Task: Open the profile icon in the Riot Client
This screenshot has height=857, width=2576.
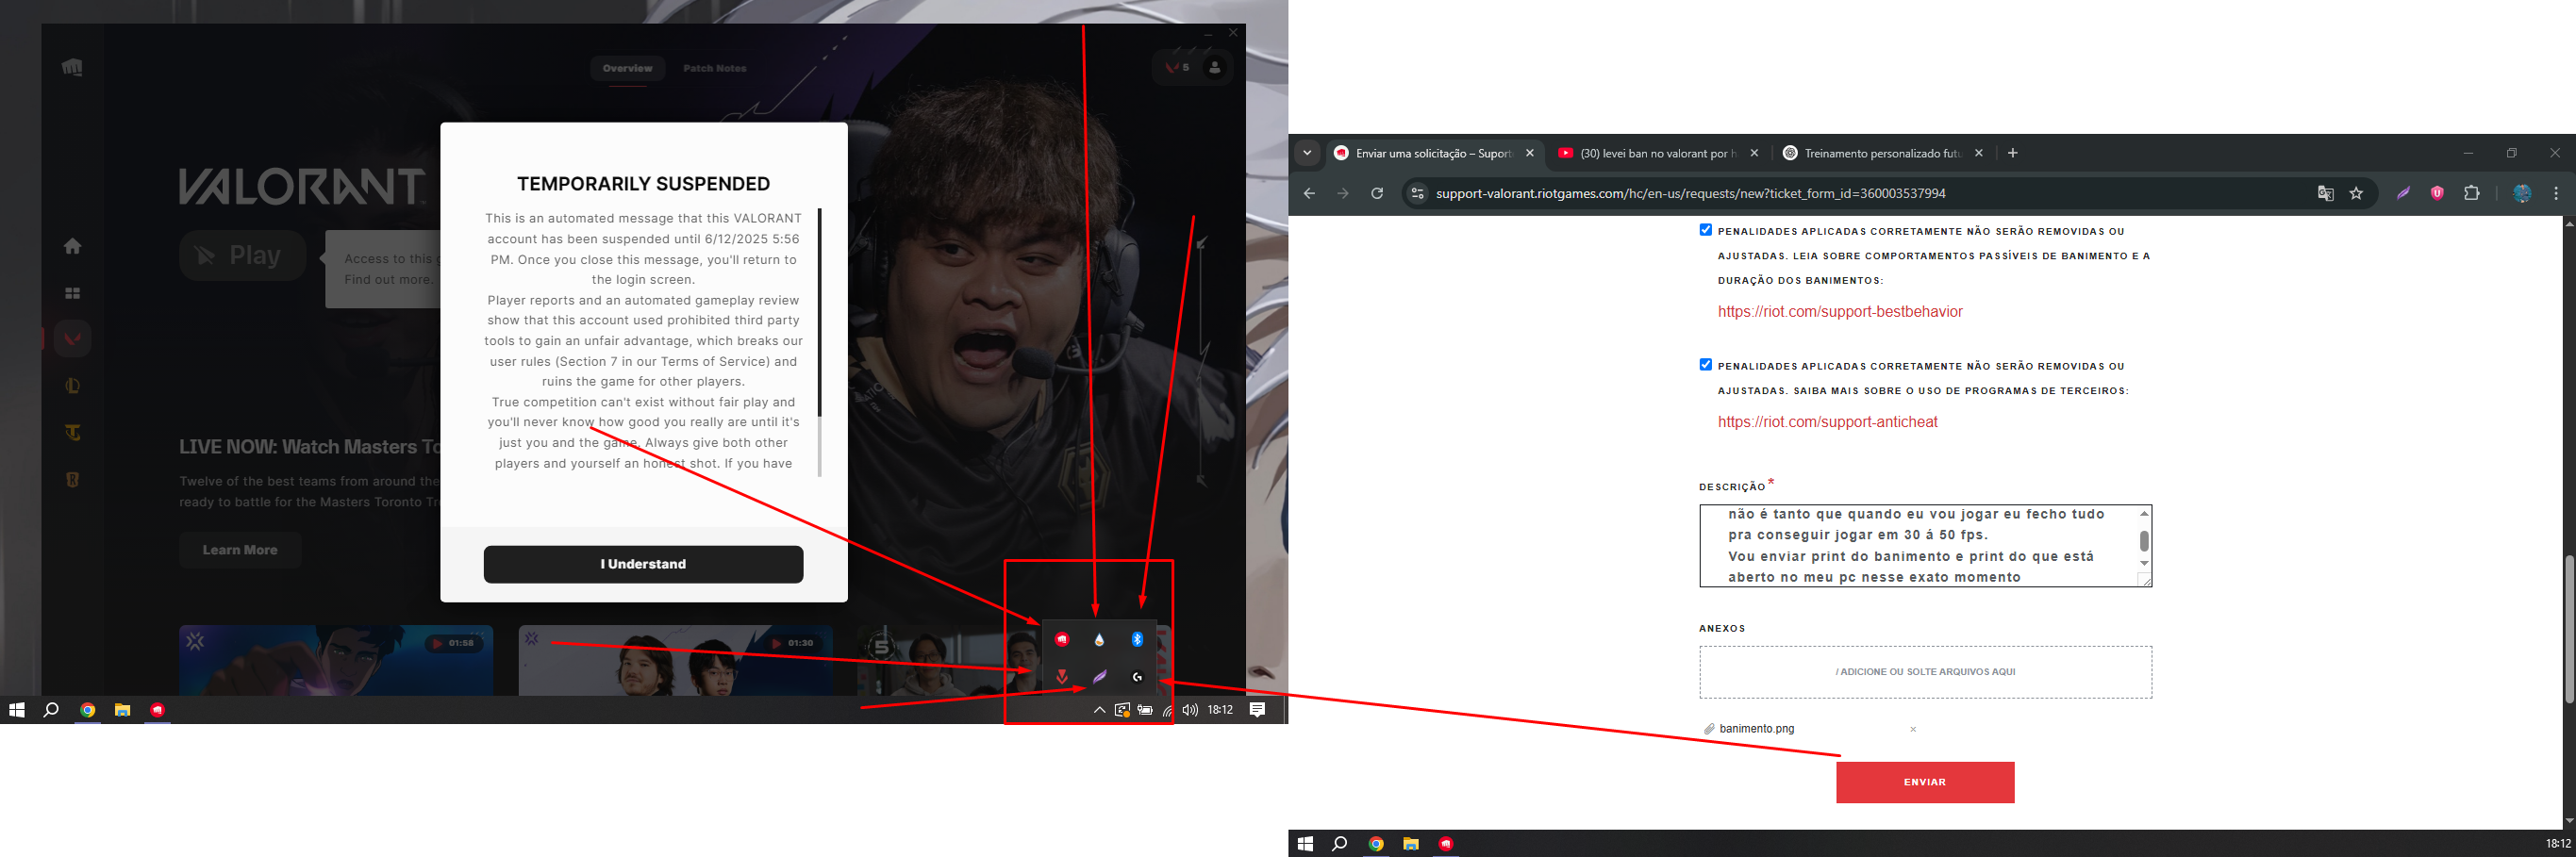Action: [1215, 68]
